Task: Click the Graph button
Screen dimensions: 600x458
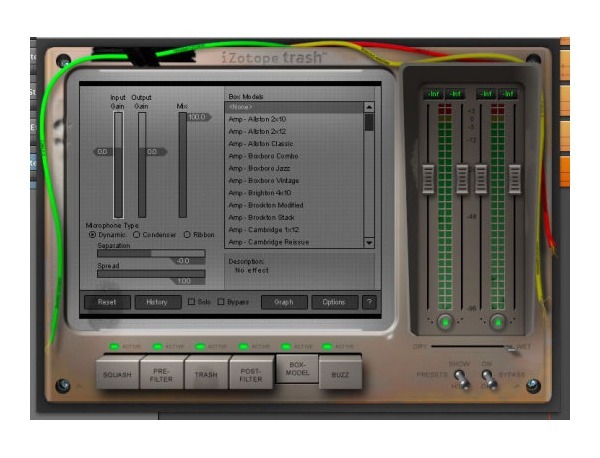Action: point(284,302)
